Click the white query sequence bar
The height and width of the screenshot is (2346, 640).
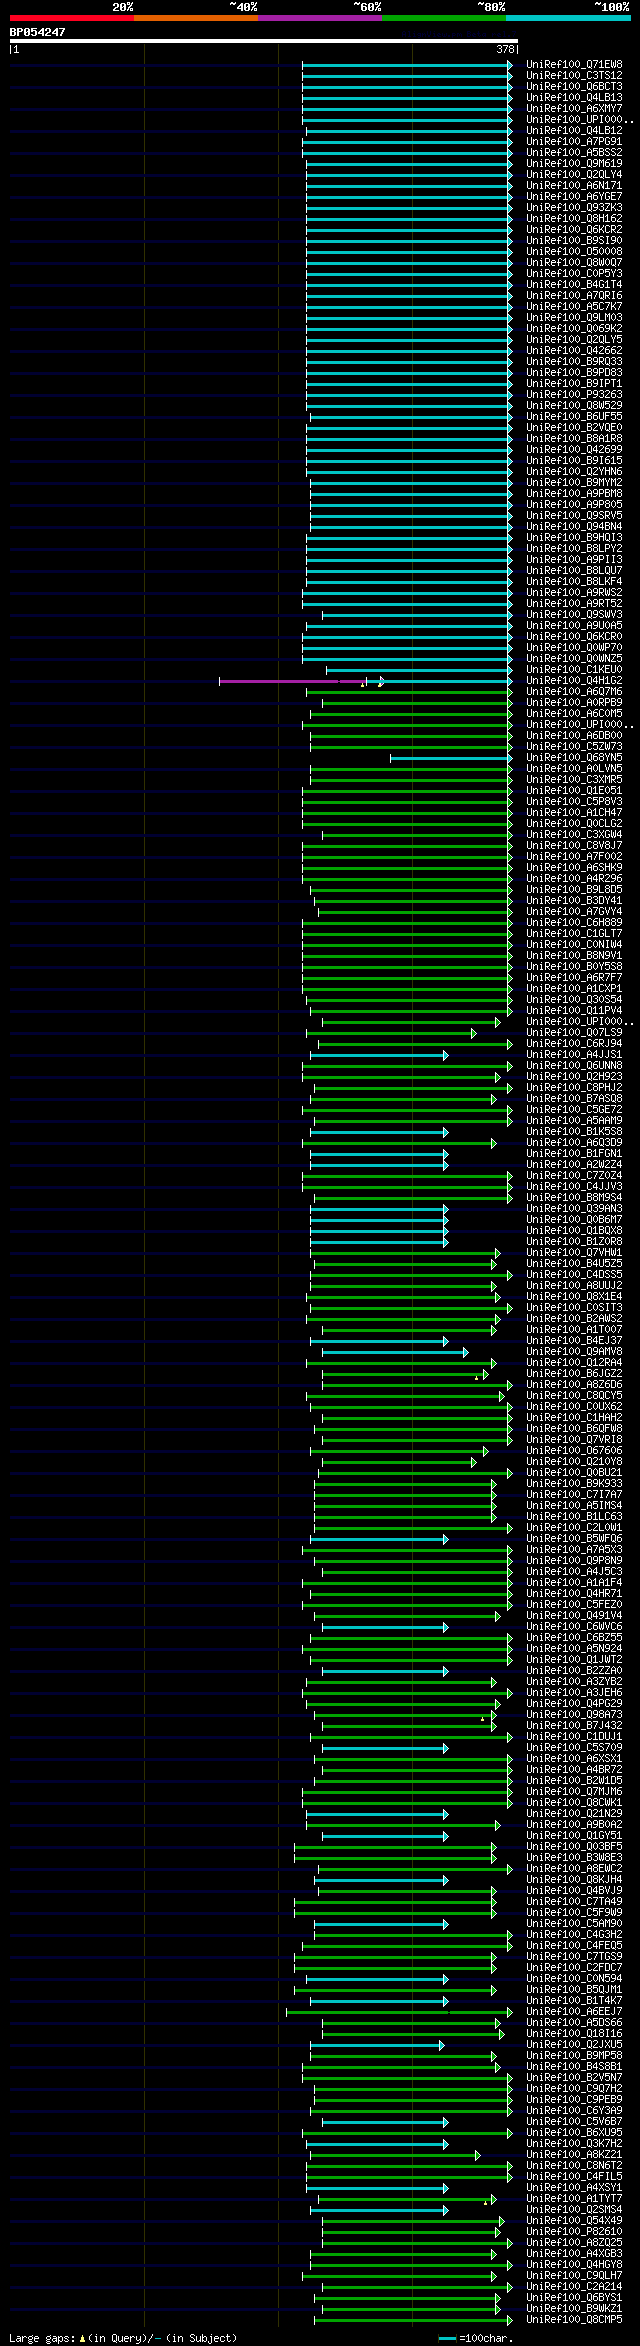[x=264, y=41]
